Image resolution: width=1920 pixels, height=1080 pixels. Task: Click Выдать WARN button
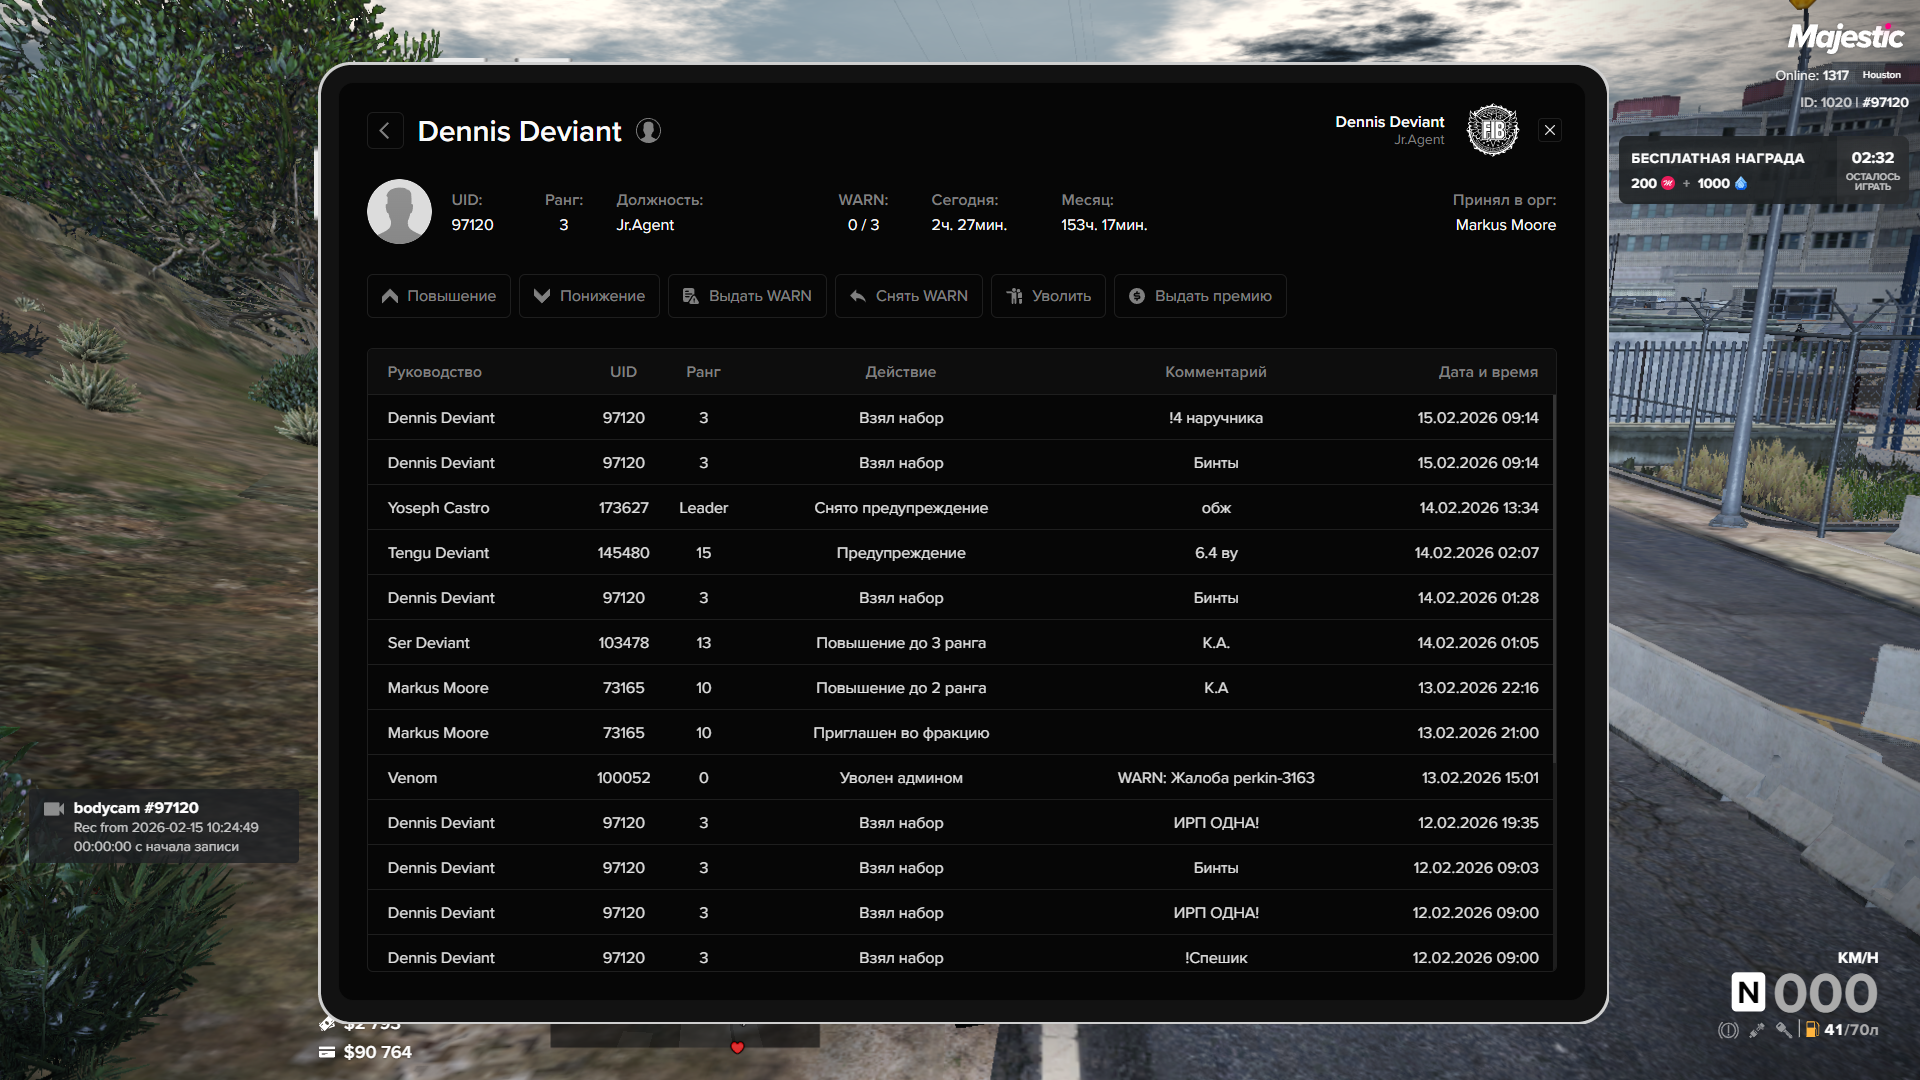[747, 296]
